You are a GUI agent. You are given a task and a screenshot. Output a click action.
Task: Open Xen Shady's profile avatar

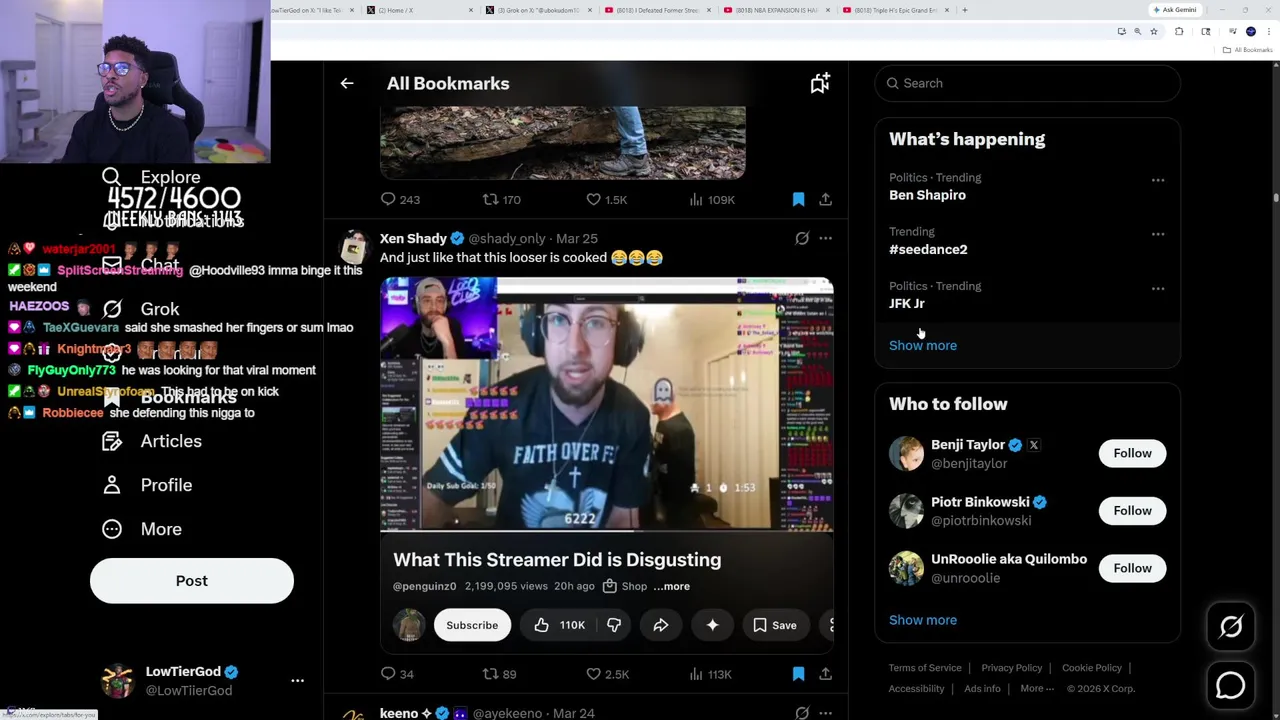pos(354,247)
